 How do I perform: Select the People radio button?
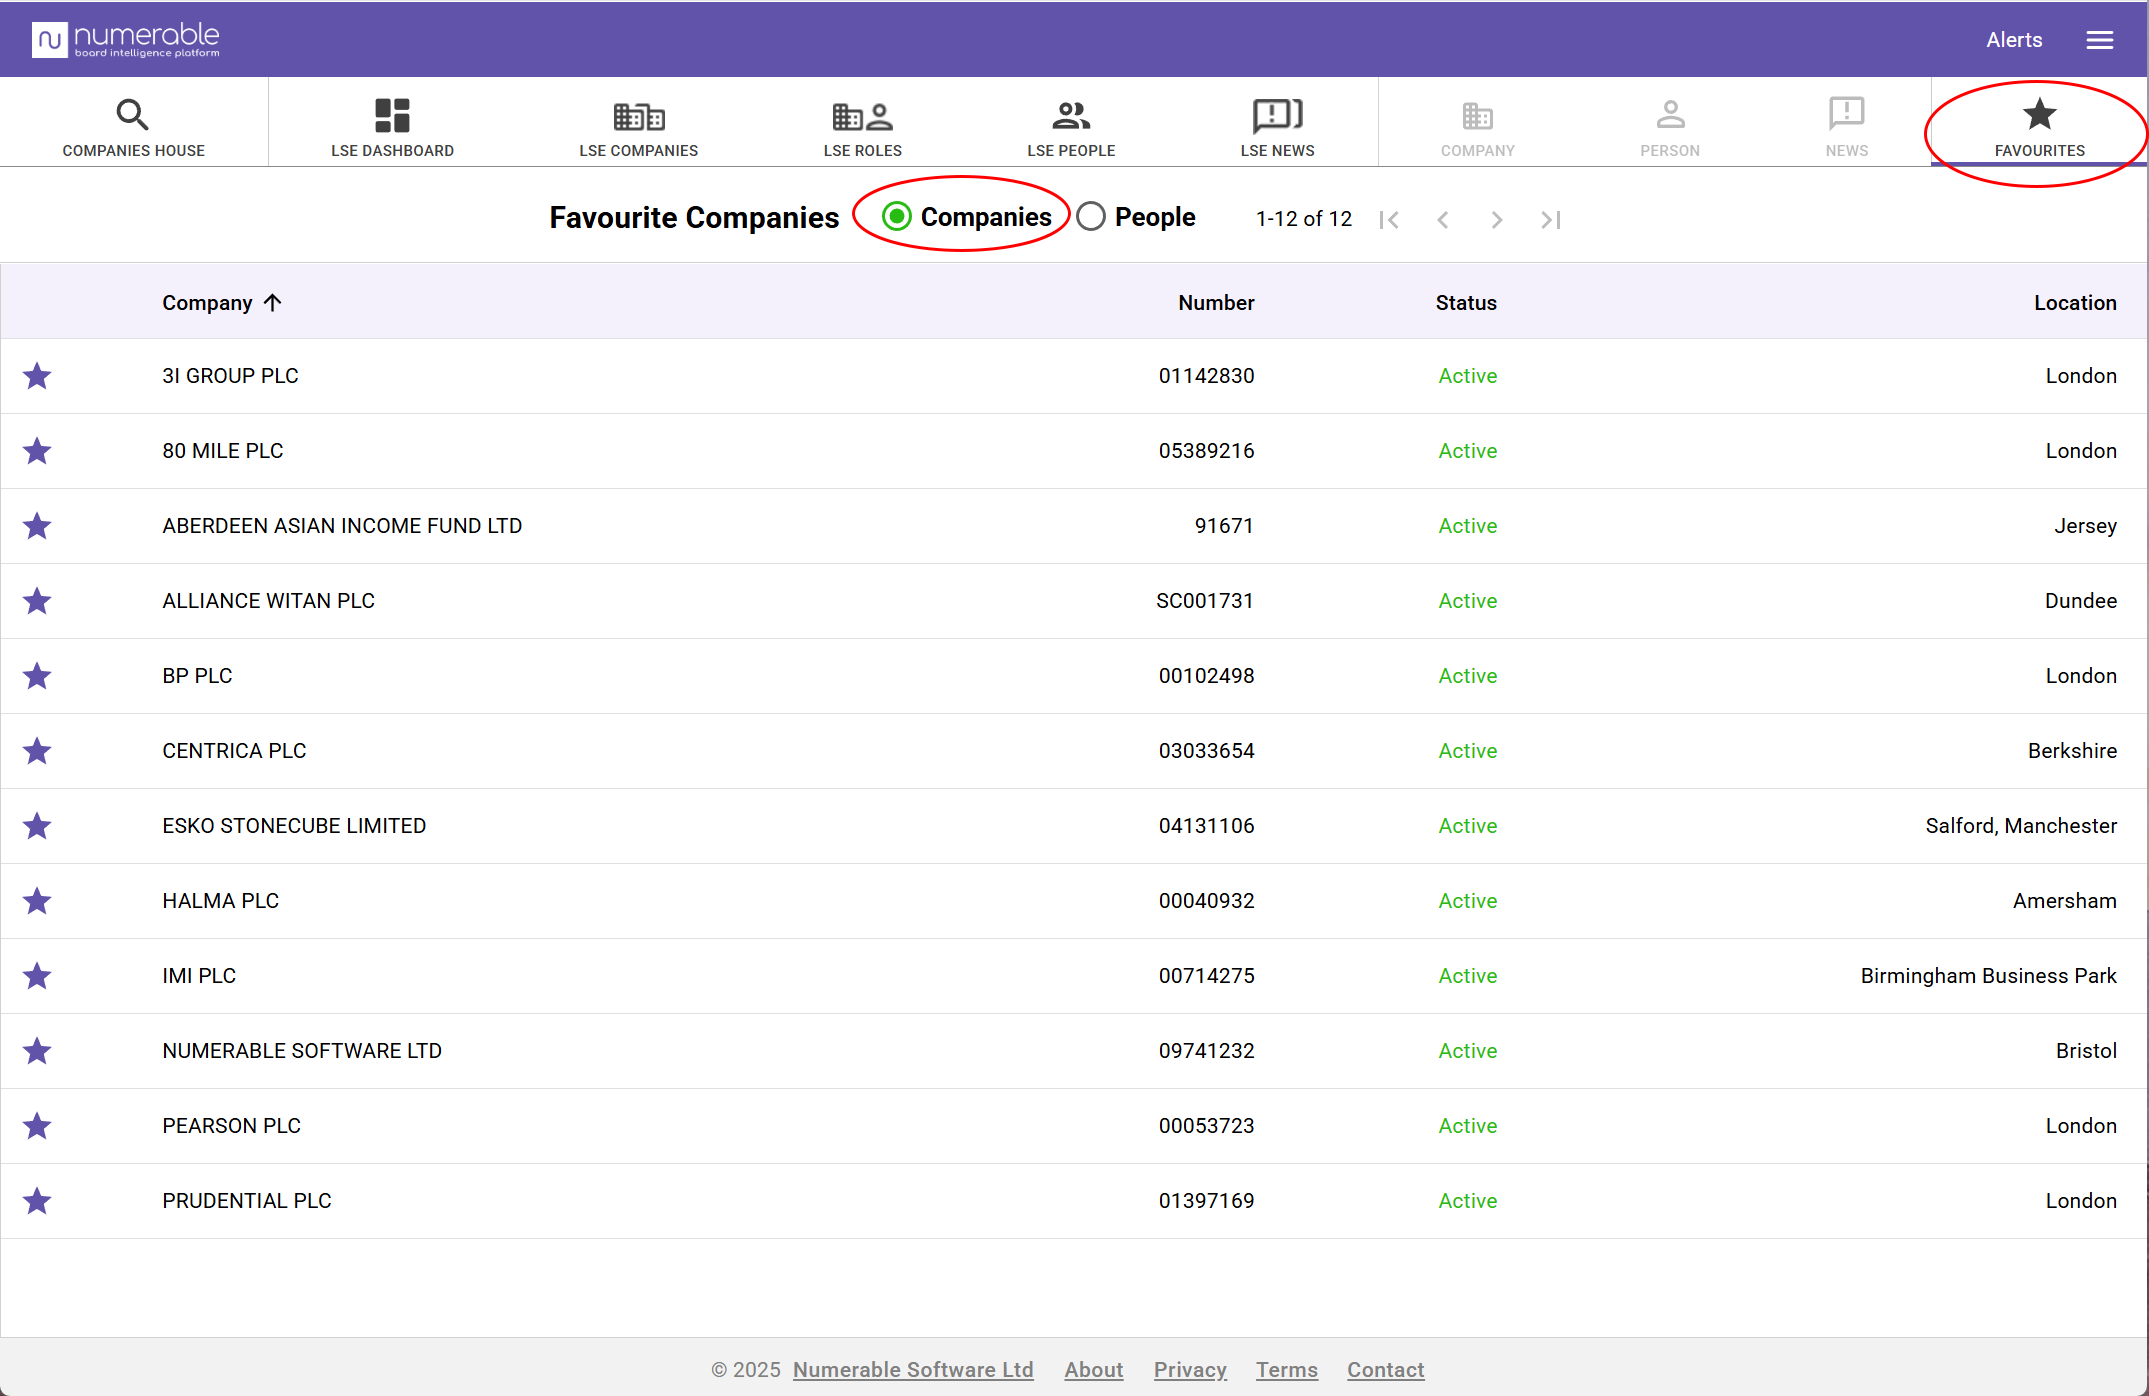click(1091, 217)
